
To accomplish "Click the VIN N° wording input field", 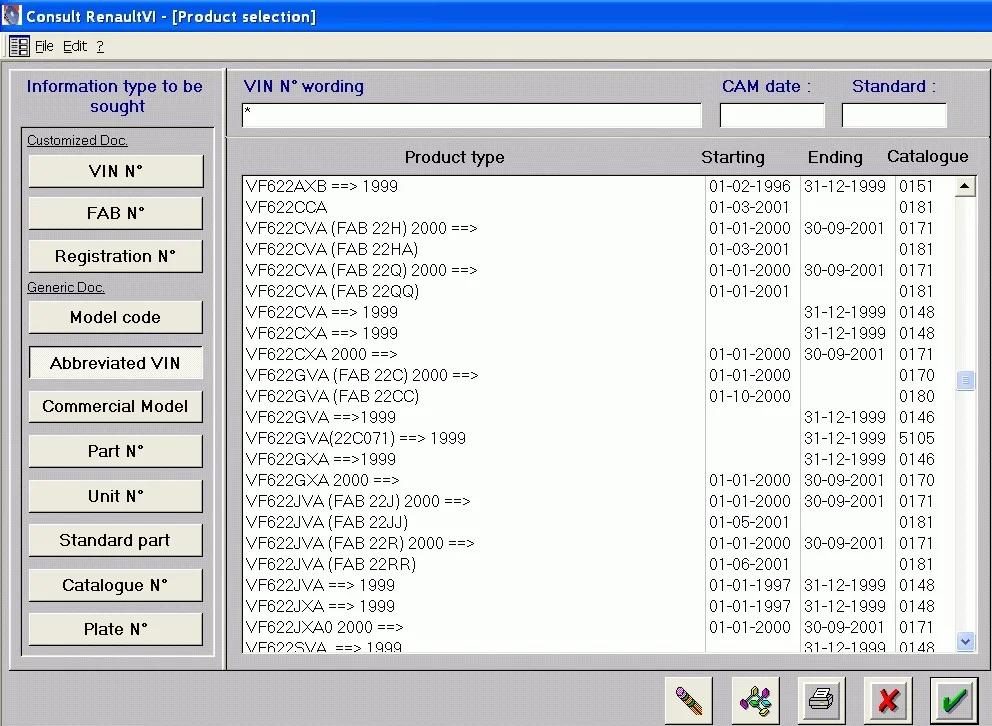I will coord(471,115).
